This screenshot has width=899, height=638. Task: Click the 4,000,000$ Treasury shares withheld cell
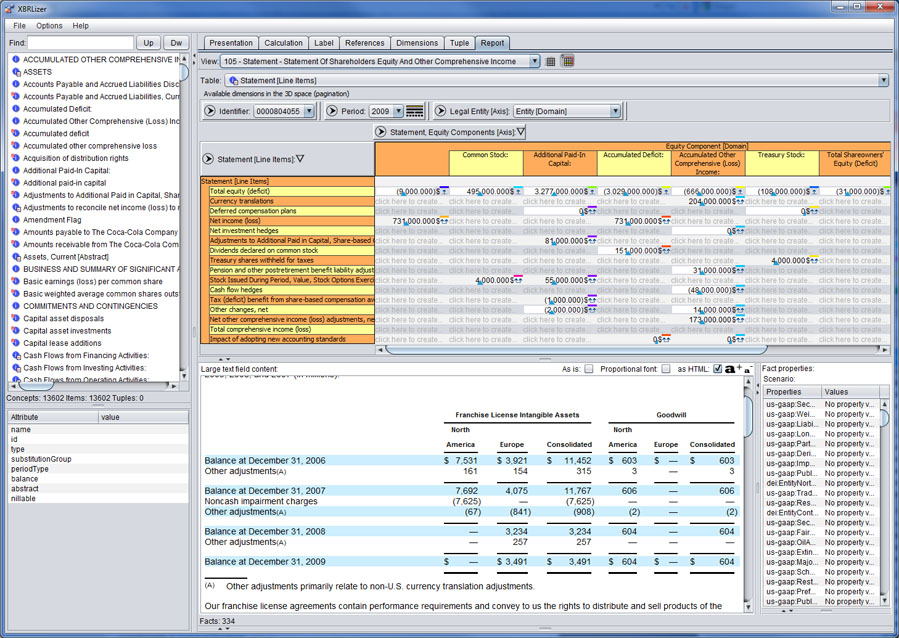tap(781, 260)
